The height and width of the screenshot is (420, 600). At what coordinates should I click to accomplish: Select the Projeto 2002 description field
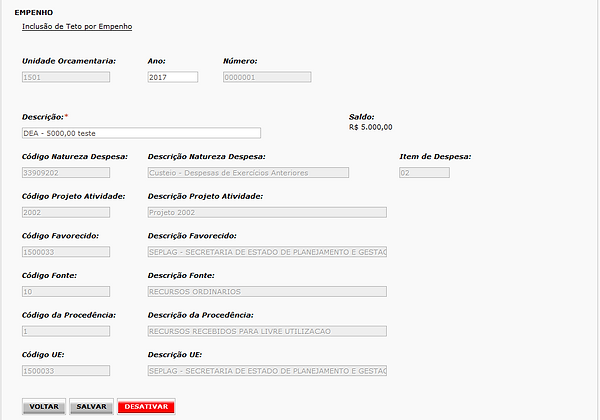pyautogui.click(x=267, y=212)
